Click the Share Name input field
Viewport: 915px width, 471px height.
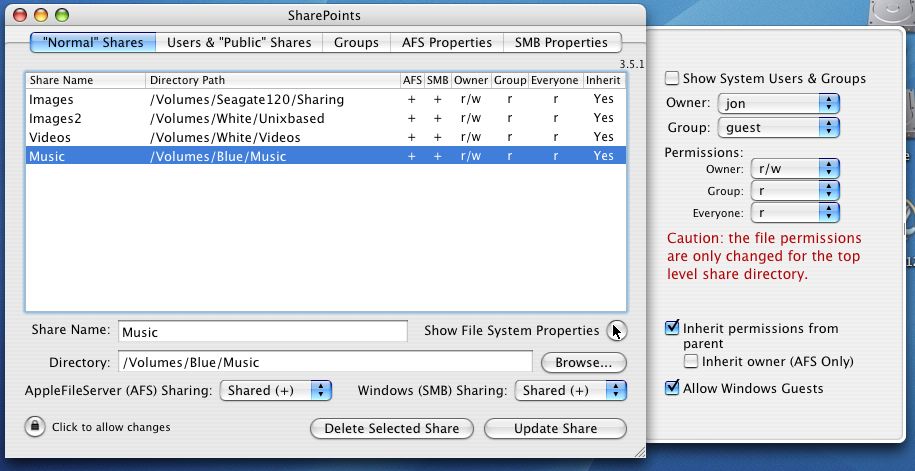263,332
